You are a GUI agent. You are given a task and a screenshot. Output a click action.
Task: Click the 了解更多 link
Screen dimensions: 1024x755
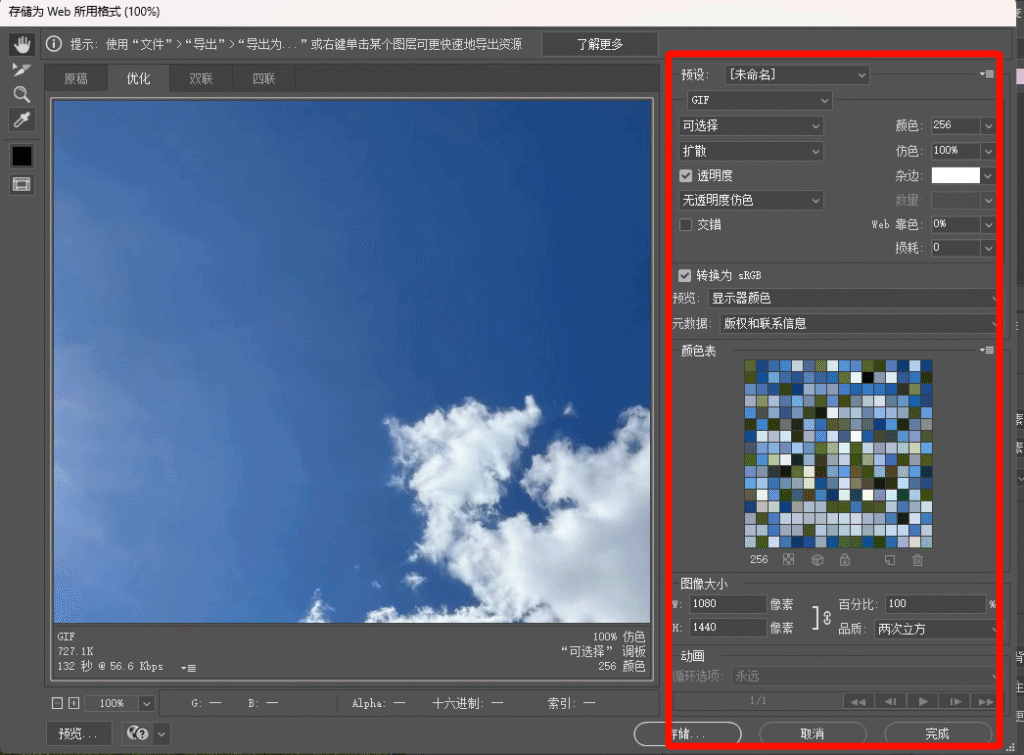coord(600,44)
